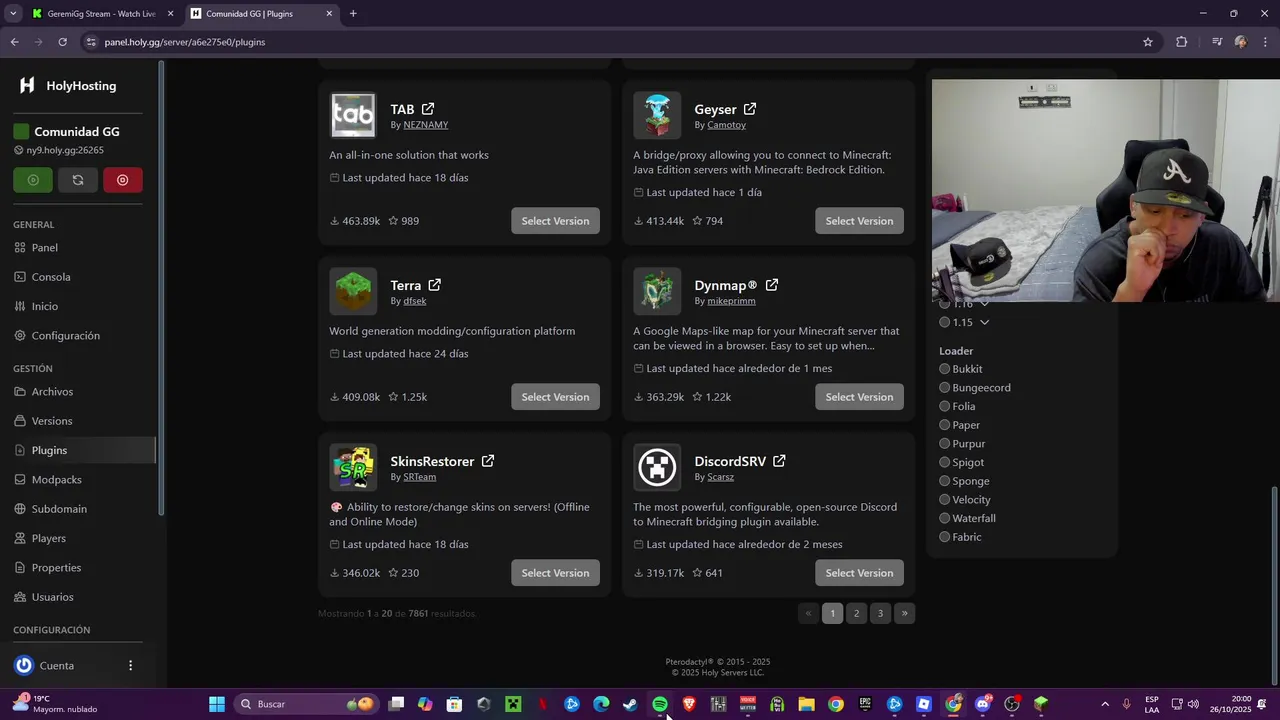This screenshot has height=720, width=1280.
Task: Open Windows Start menu
Action: (216, 704)
